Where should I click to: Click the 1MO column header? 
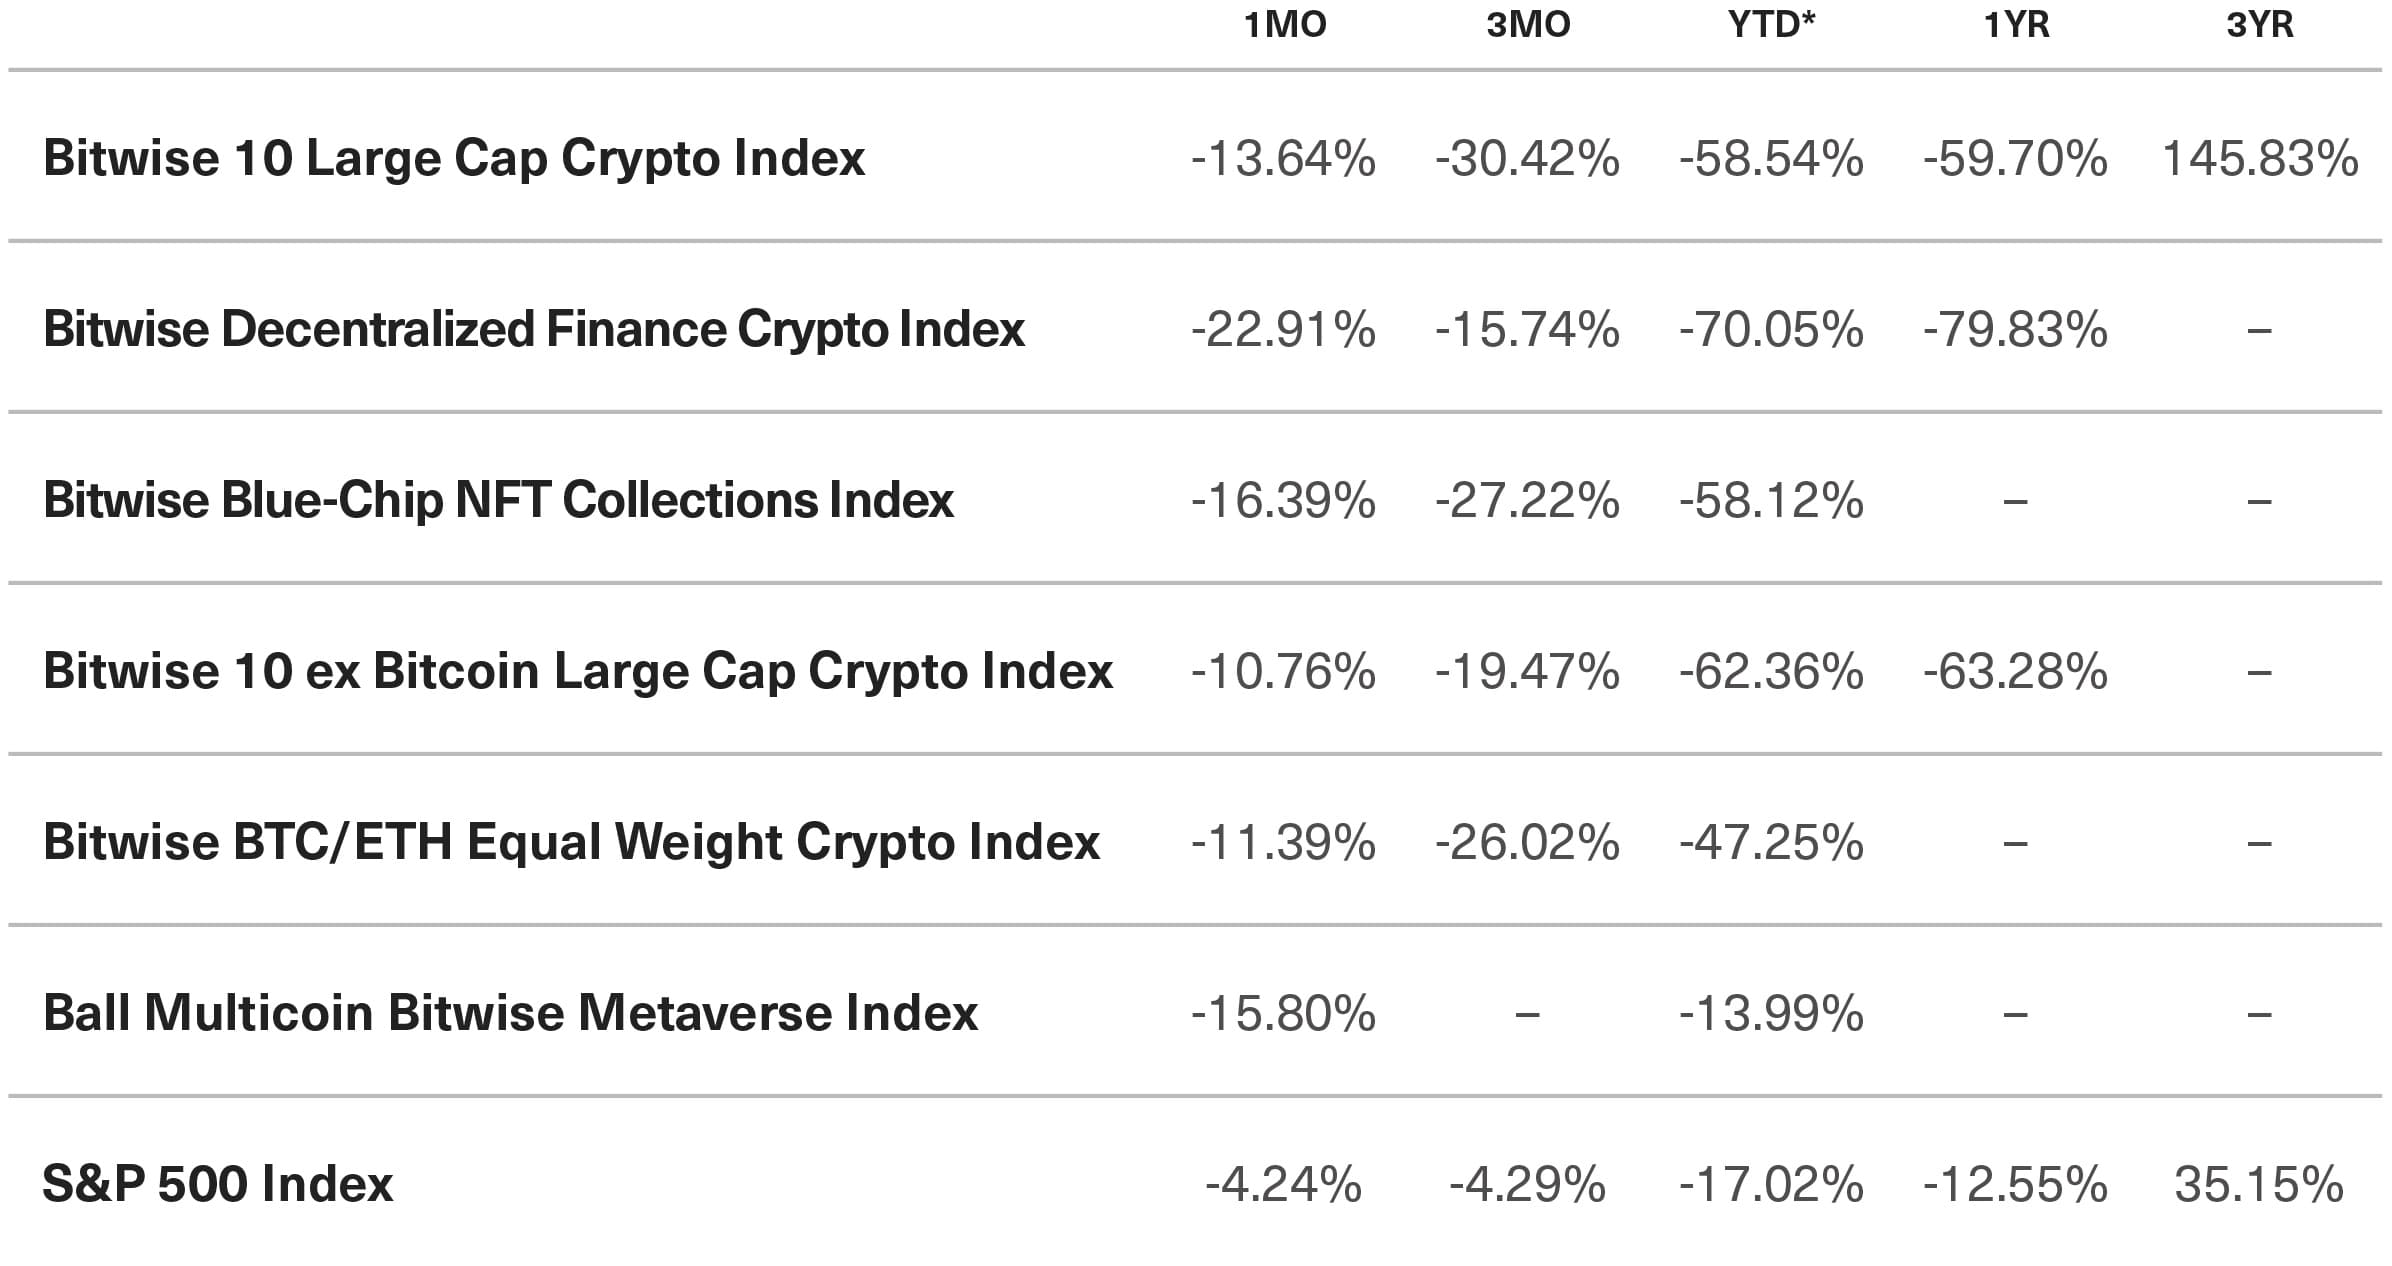1284,24
